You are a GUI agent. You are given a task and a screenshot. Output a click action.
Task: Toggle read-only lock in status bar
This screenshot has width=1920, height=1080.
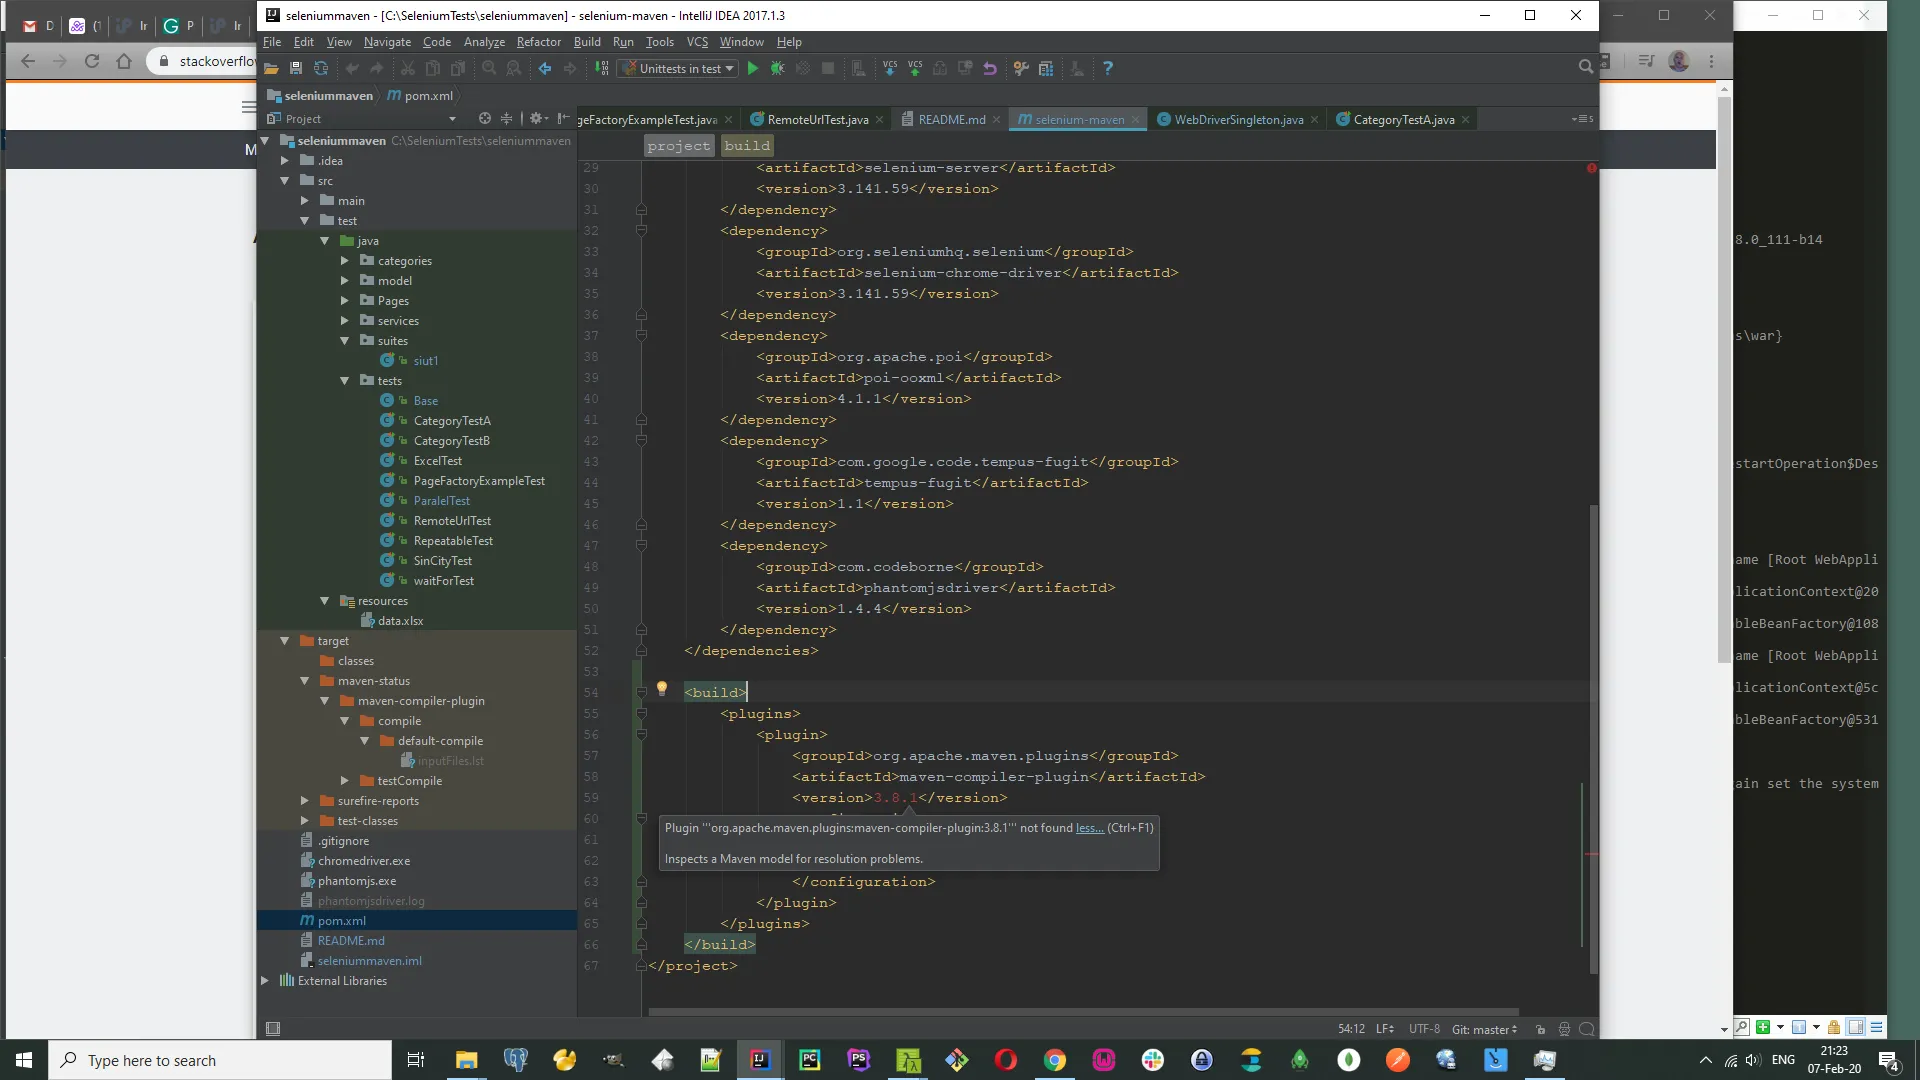point(1540,1029)
